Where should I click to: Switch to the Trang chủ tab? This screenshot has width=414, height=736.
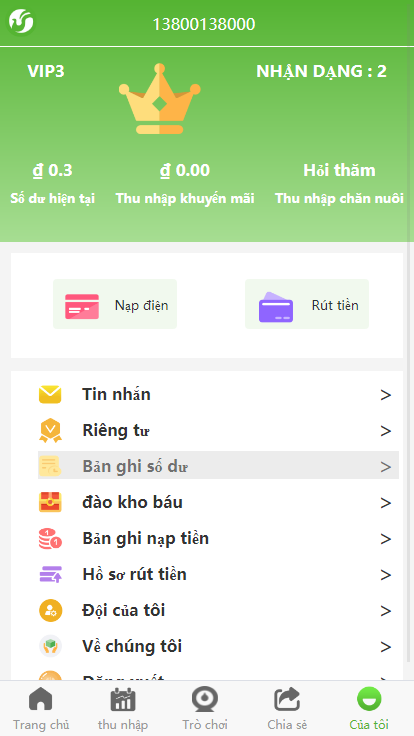[41, 708]
